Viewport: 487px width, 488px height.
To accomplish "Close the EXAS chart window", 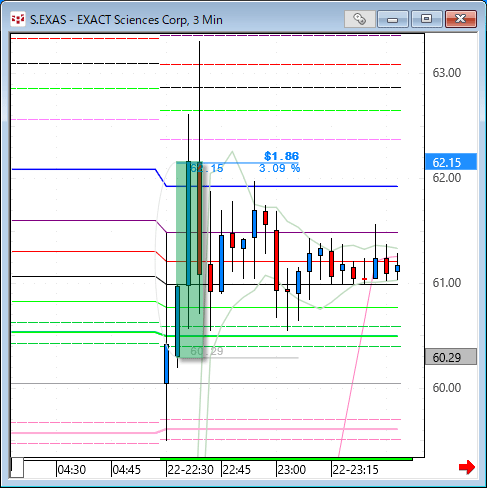I will [461, 19].
